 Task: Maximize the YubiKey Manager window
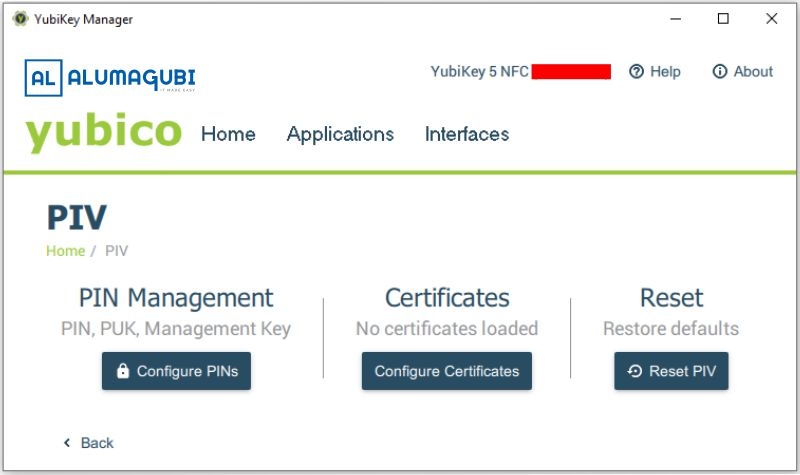click(723, 19)
